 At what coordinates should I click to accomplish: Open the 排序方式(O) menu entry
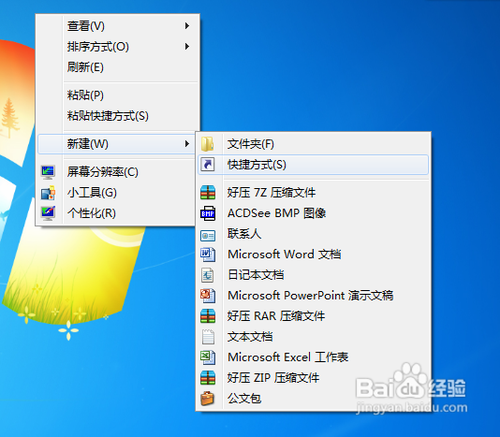point(117,47)
